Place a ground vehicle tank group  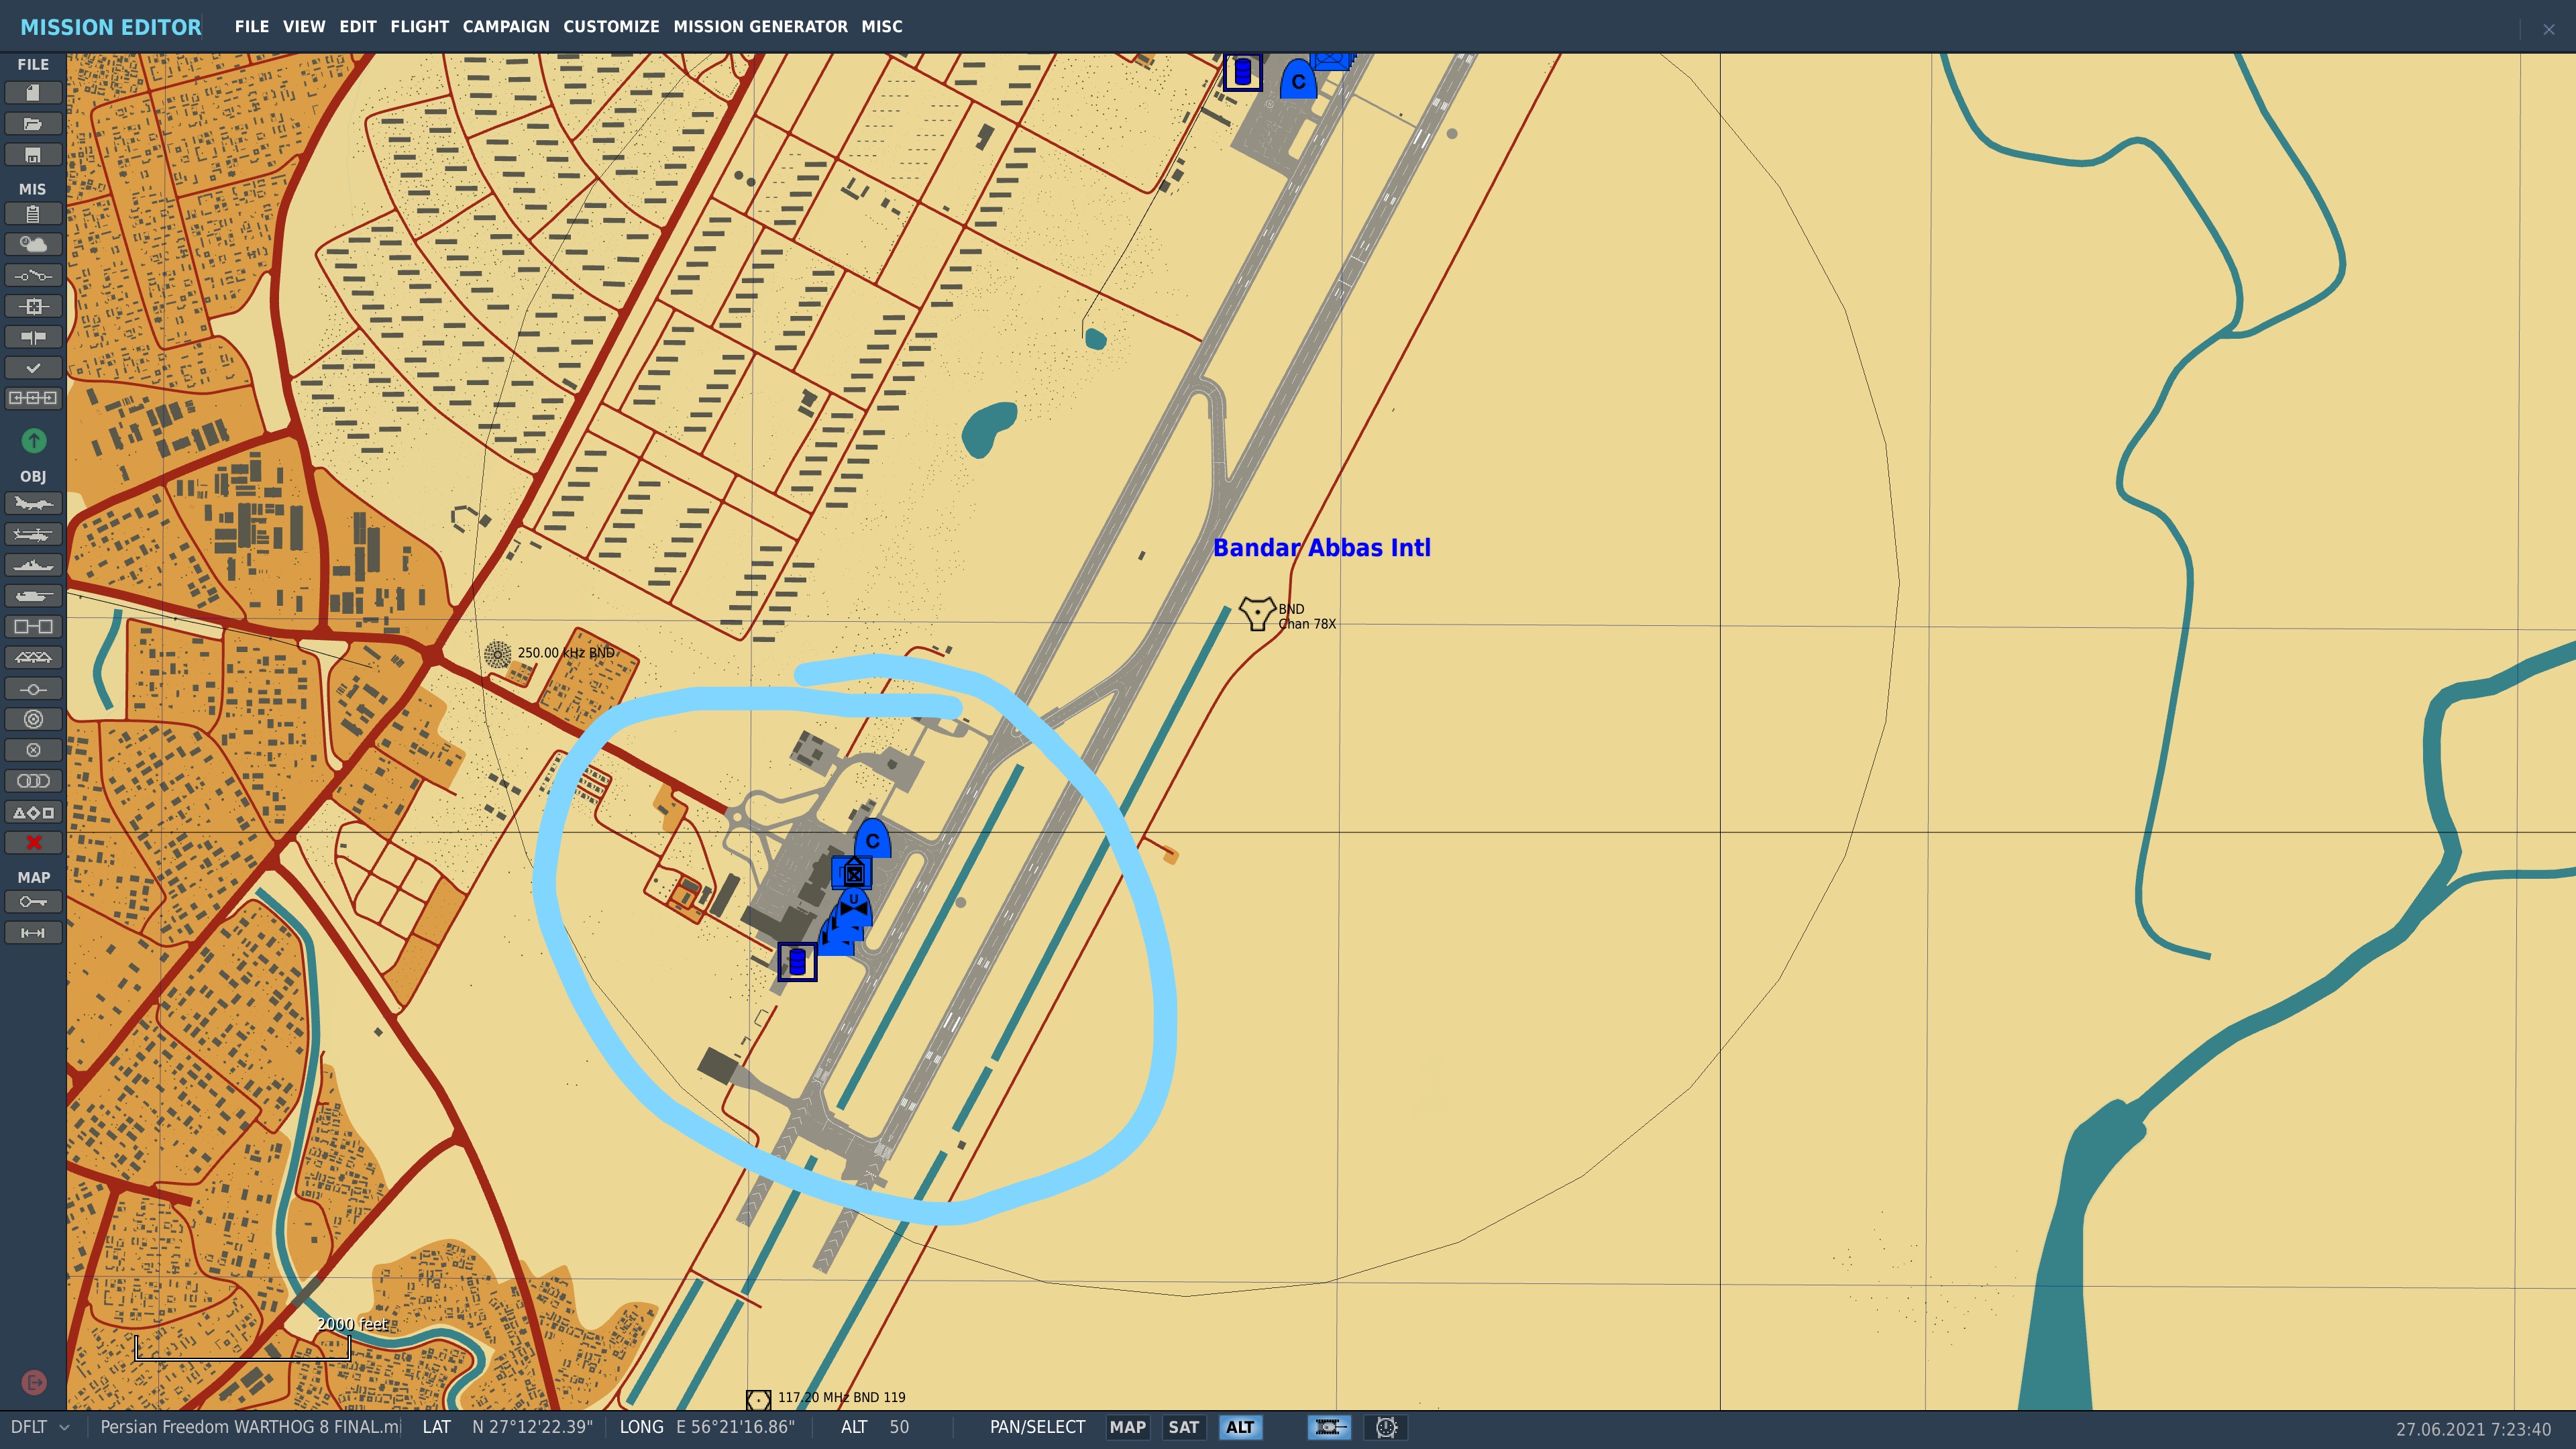click(x=33, y=596)
